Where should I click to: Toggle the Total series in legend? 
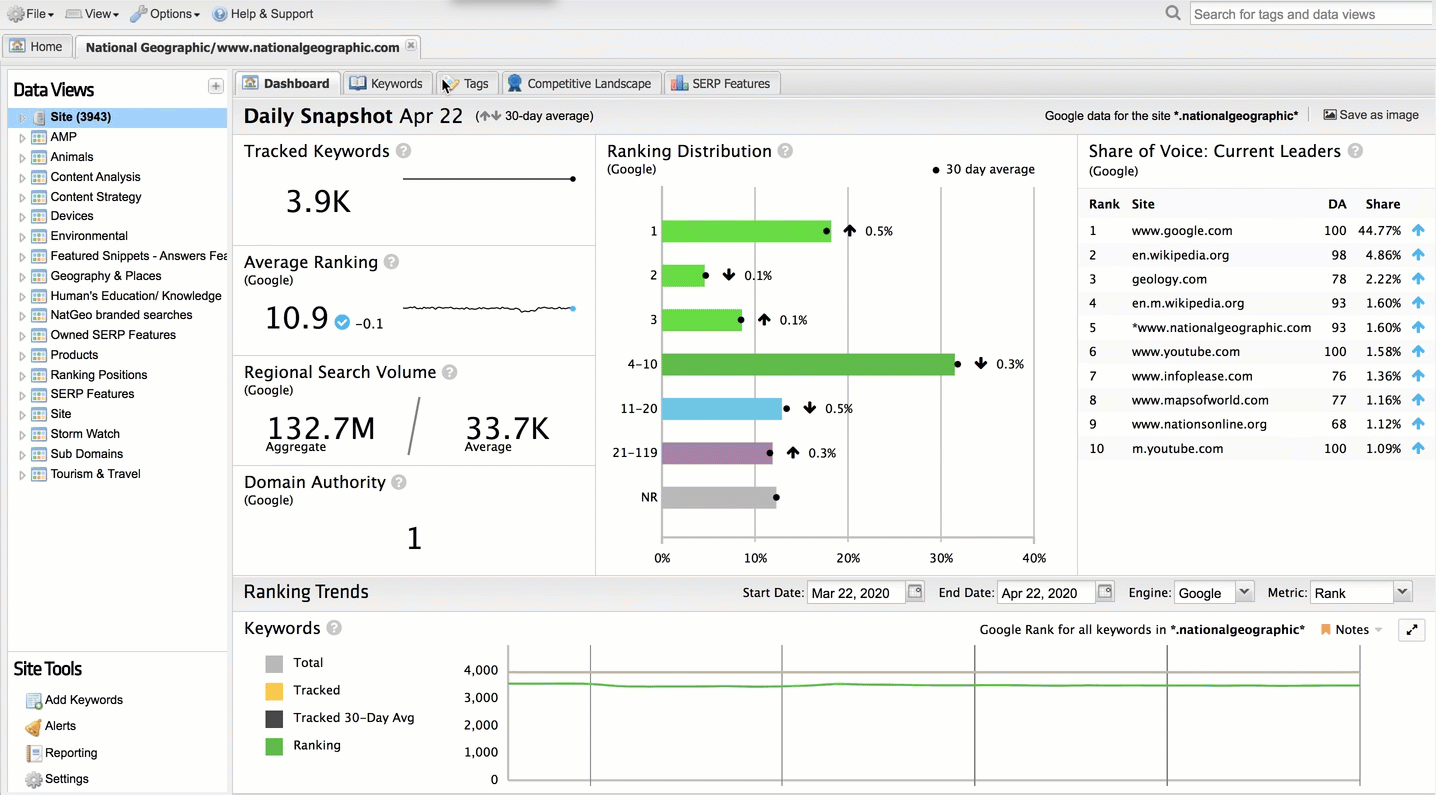[x=274, y=663]
